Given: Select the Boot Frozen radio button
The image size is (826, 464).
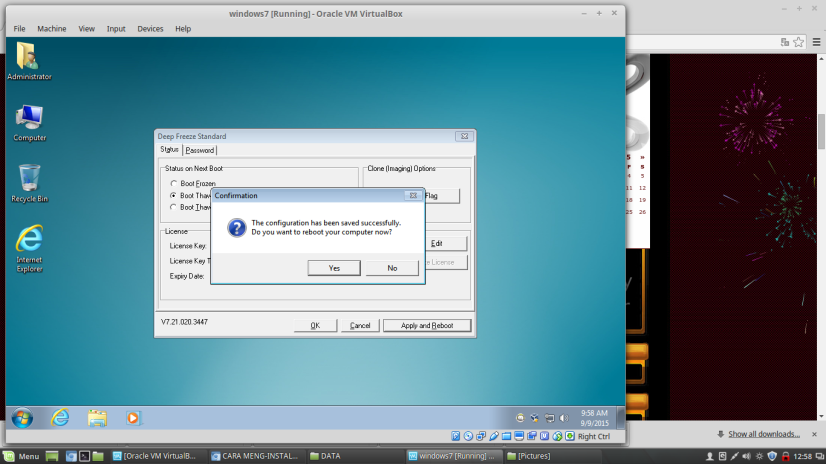Looking at the screenshot, I should click(173, 183).
